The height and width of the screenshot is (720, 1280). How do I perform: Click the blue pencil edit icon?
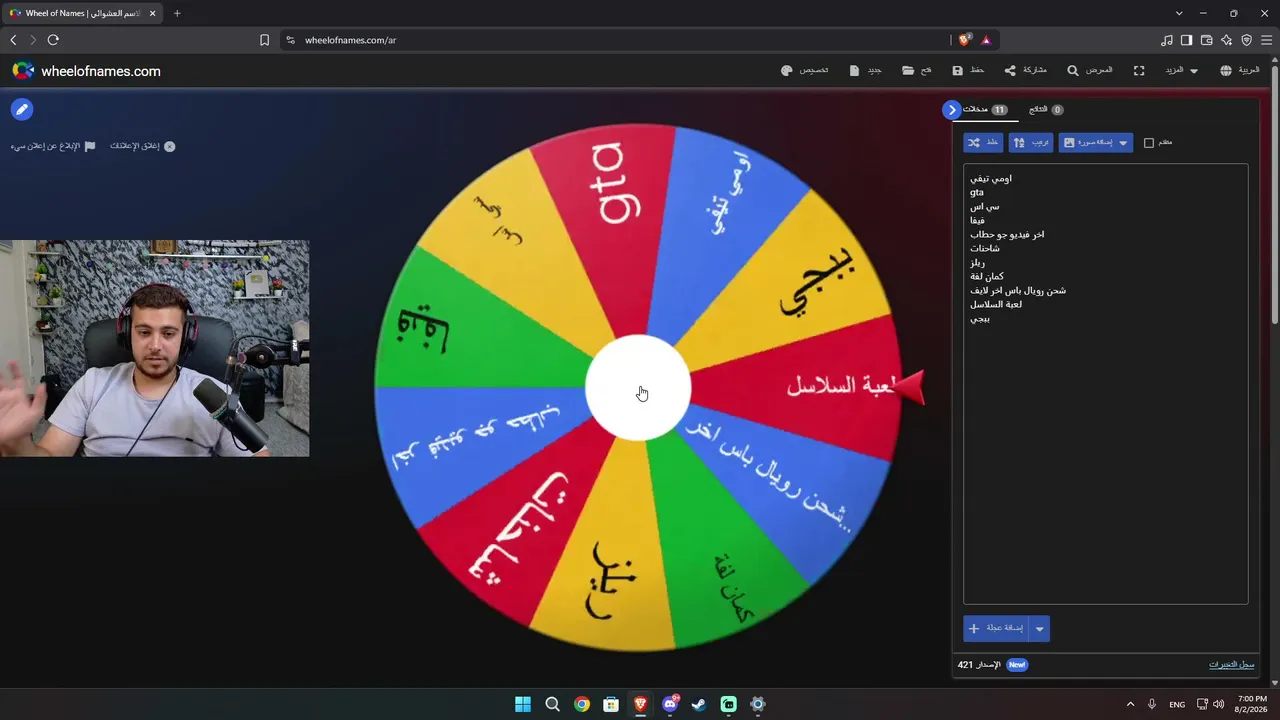(x=21, y=110)
